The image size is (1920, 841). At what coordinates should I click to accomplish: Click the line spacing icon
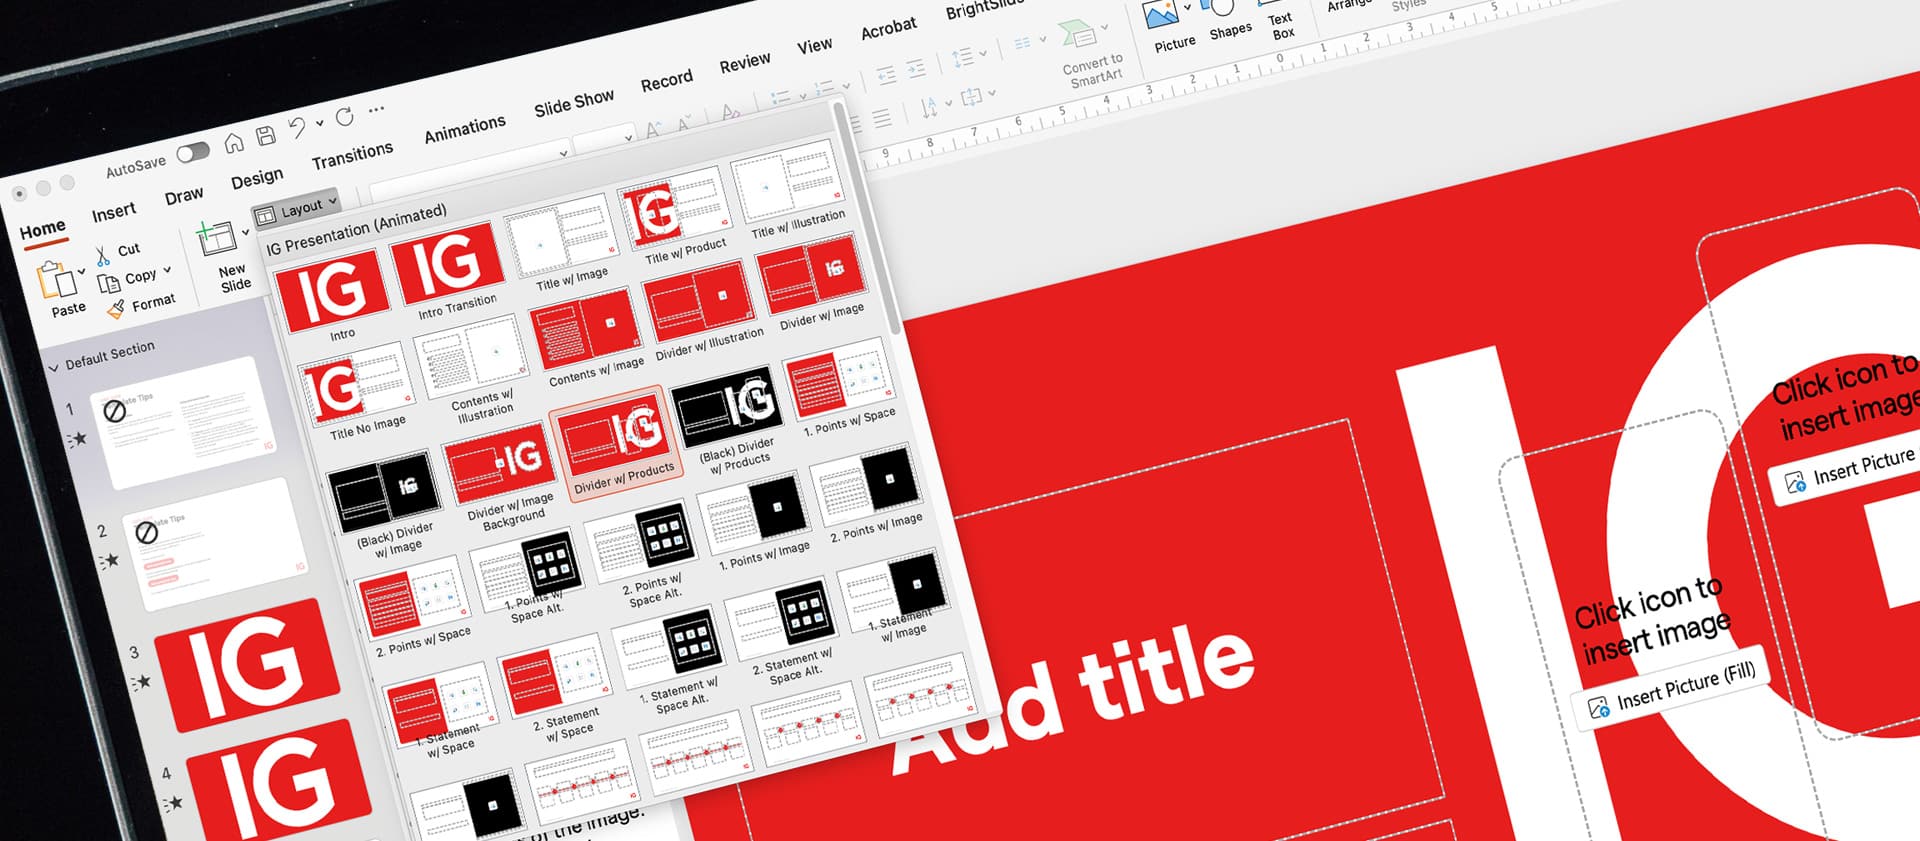click(x=962, y=57)
